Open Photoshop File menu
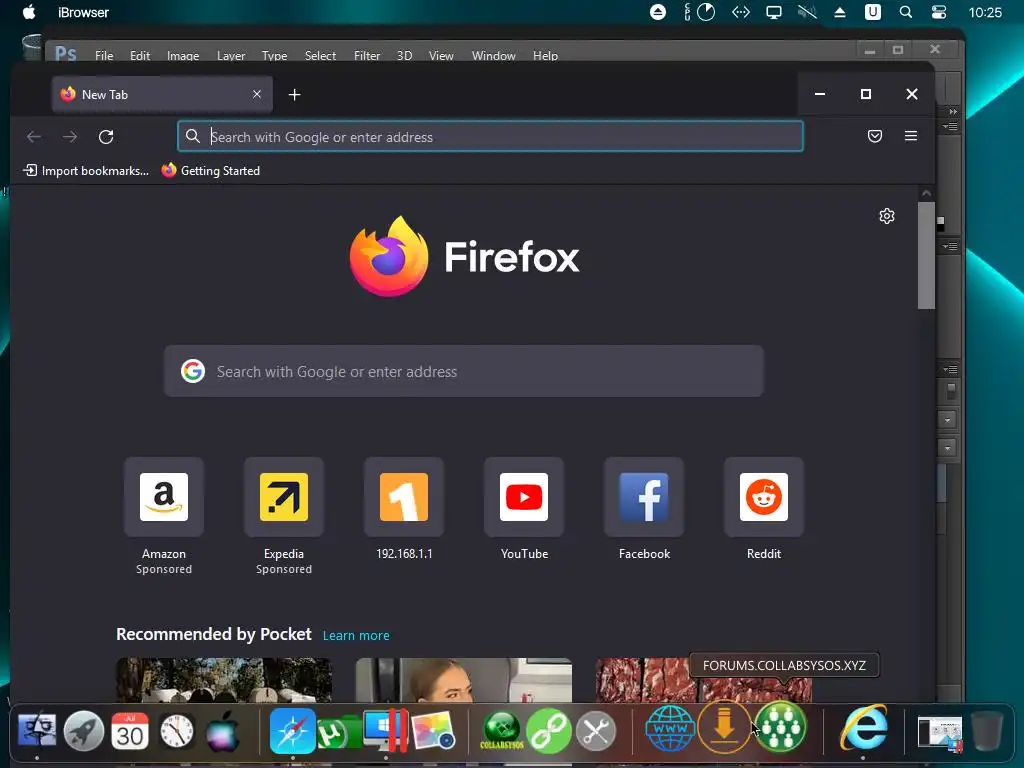Image resolution: width=1024 pixels, height=768 pixels. click(104, 56)
